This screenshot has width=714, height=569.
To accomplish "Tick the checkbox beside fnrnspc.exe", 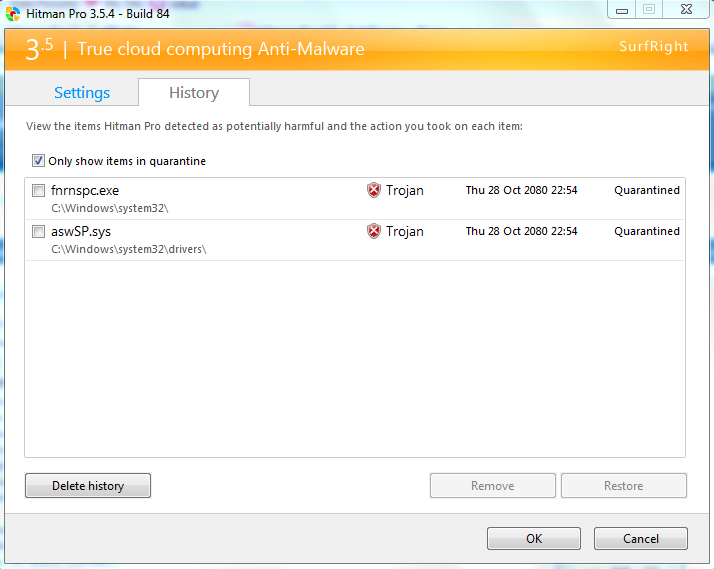I will [38, 190].
